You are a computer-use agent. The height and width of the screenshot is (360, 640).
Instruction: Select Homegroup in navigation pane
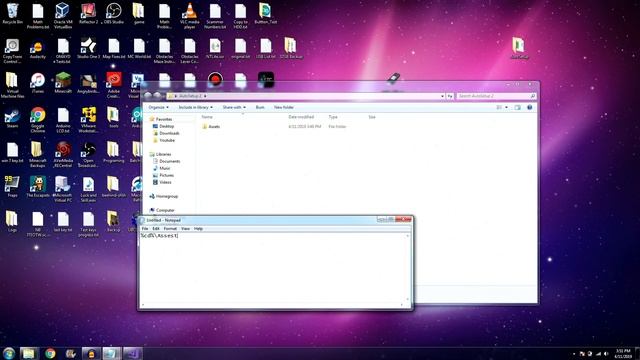click(167, 196)
